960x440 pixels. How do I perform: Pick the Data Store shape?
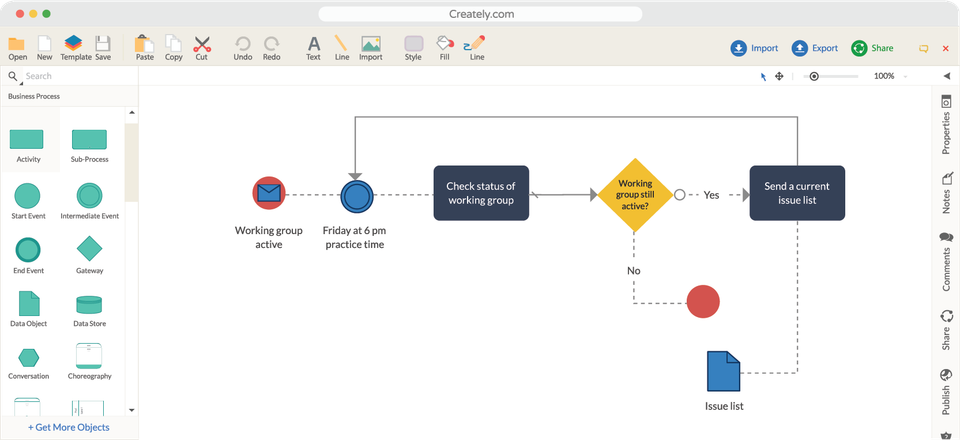coord(89,303)
